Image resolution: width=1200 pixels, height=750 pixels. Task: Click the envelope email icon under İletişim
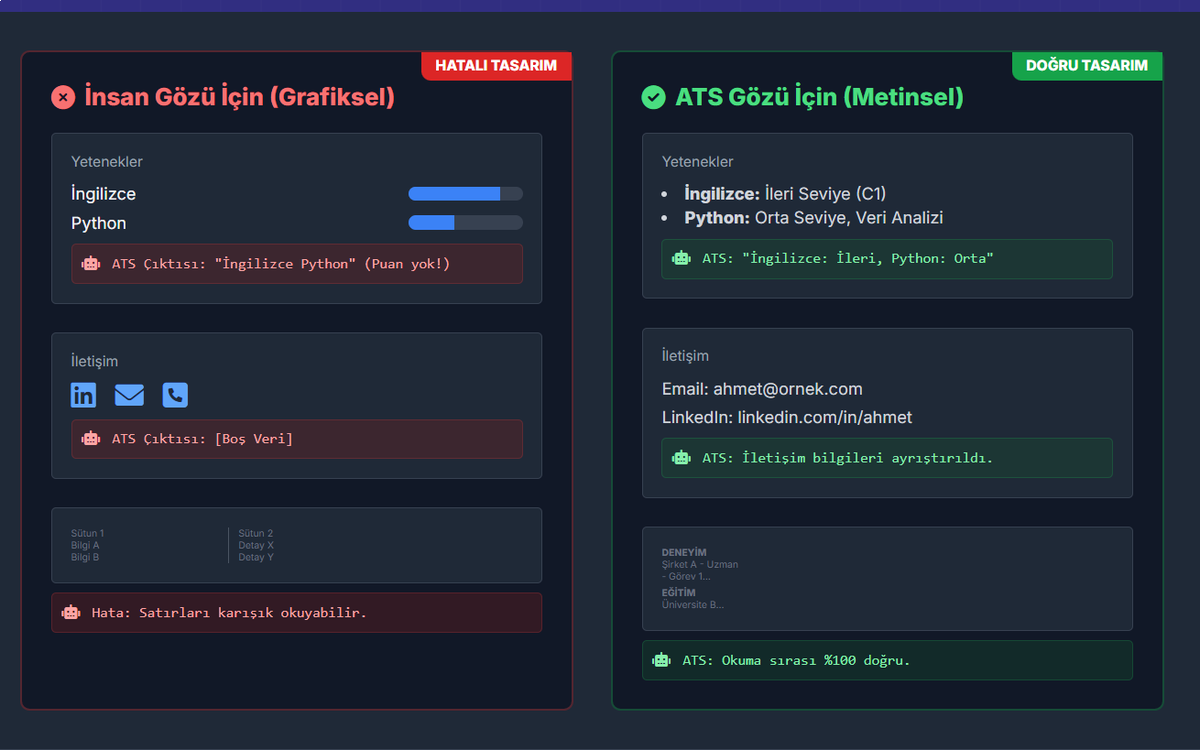[x=129, y=395]
